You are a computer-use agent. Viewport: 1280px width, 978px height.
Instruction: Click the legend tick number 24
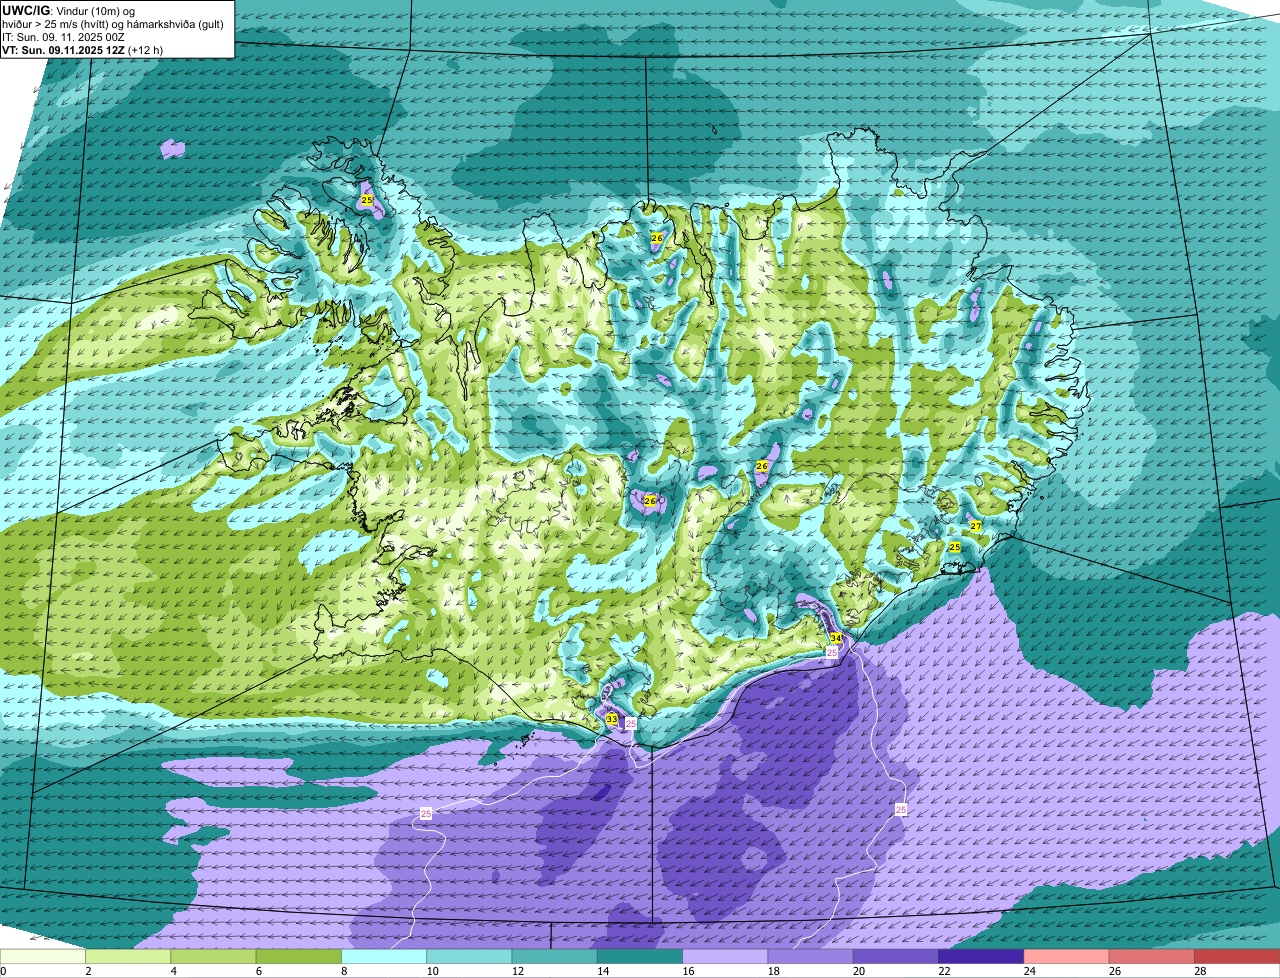(1028, 971)
